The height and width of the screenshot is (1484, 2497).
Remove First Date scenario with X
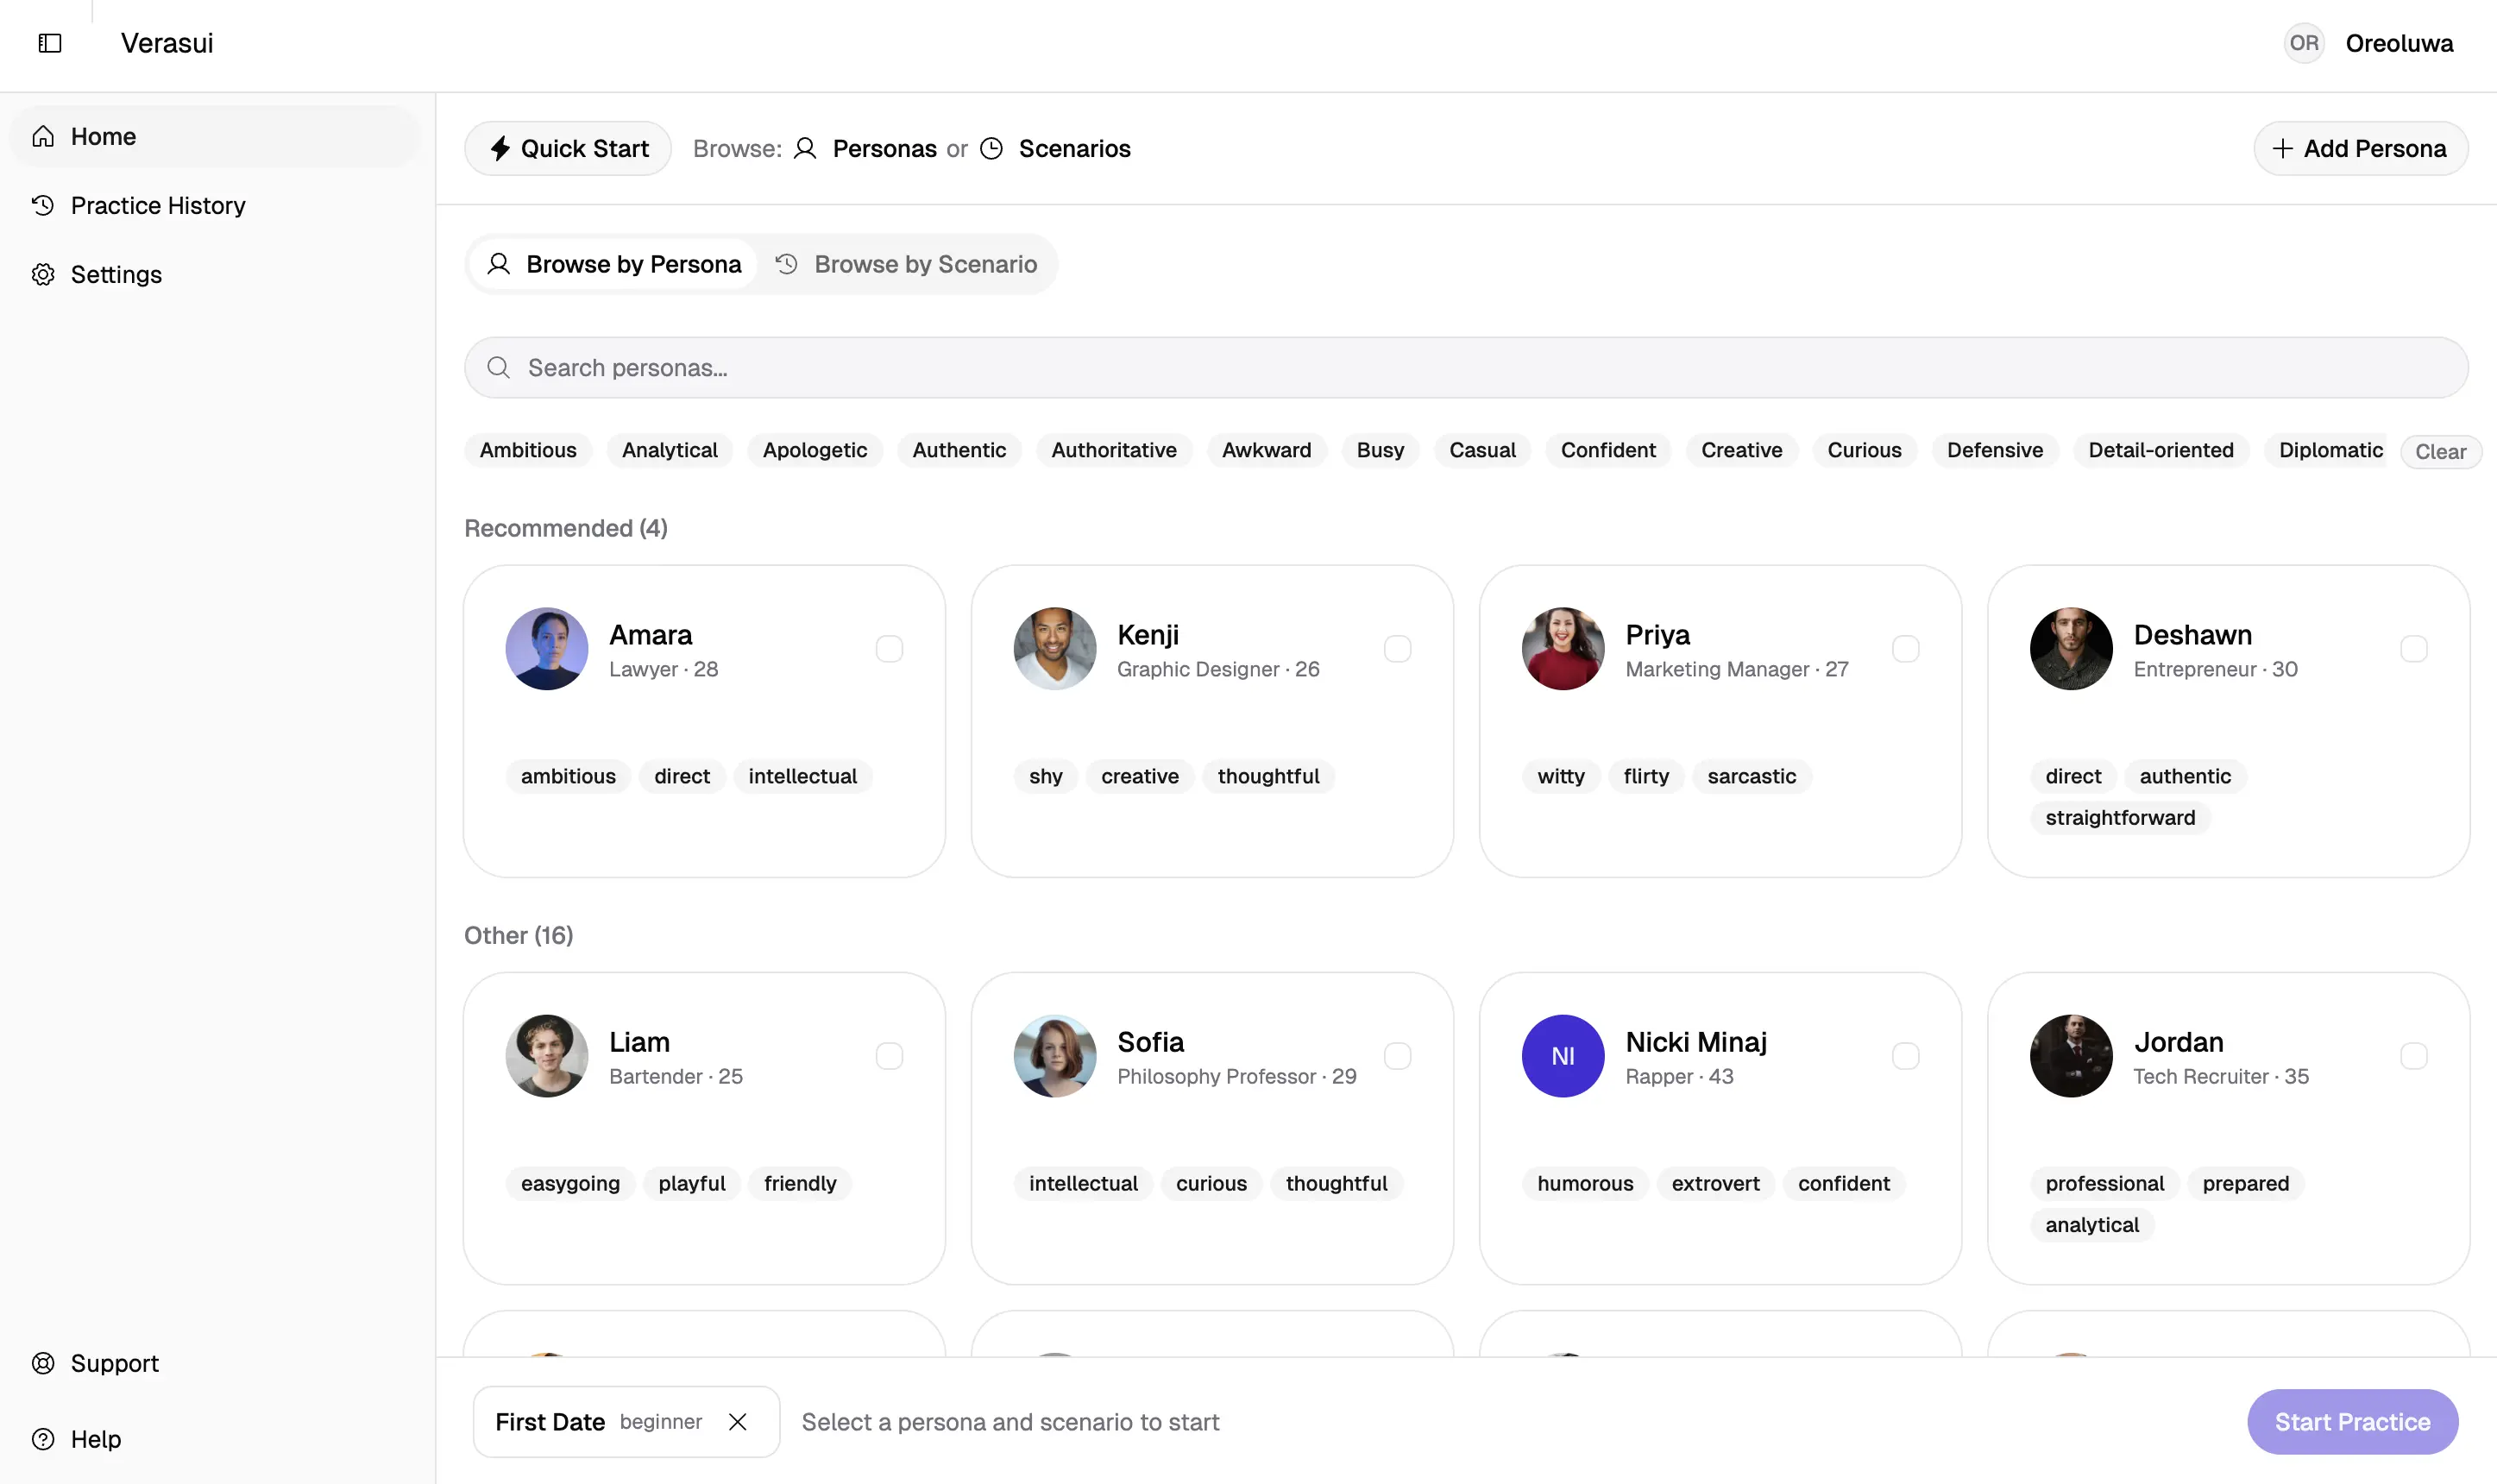tap(738, 1422)
